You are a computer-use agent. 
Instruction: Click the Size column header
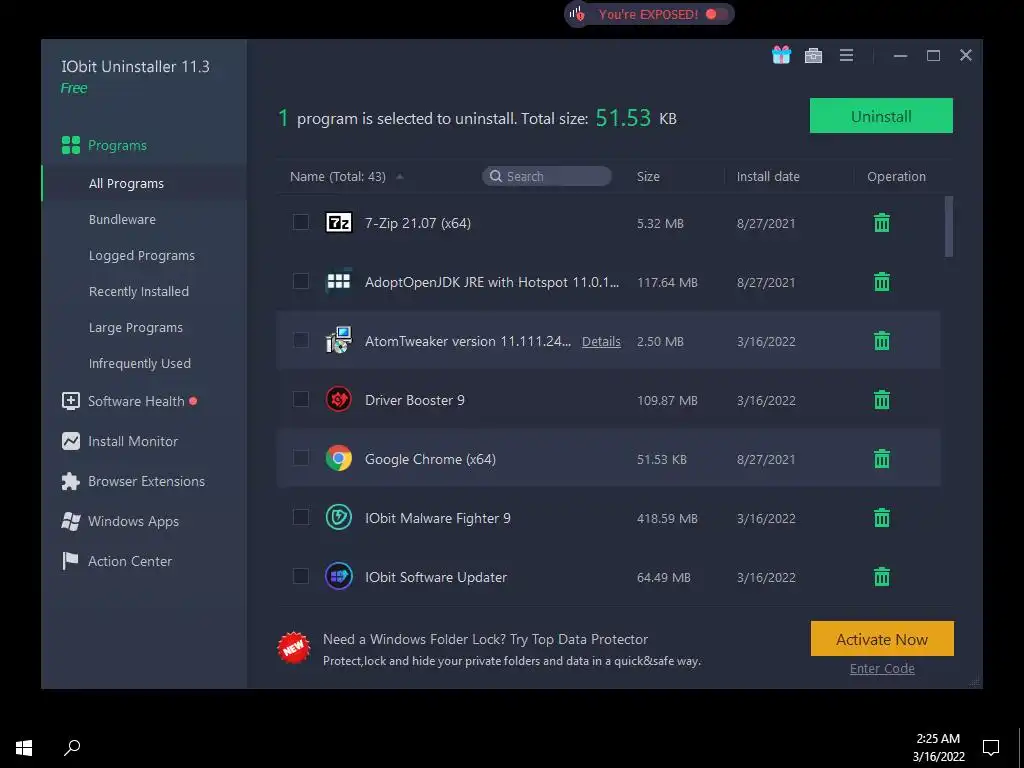coord(648,176)
